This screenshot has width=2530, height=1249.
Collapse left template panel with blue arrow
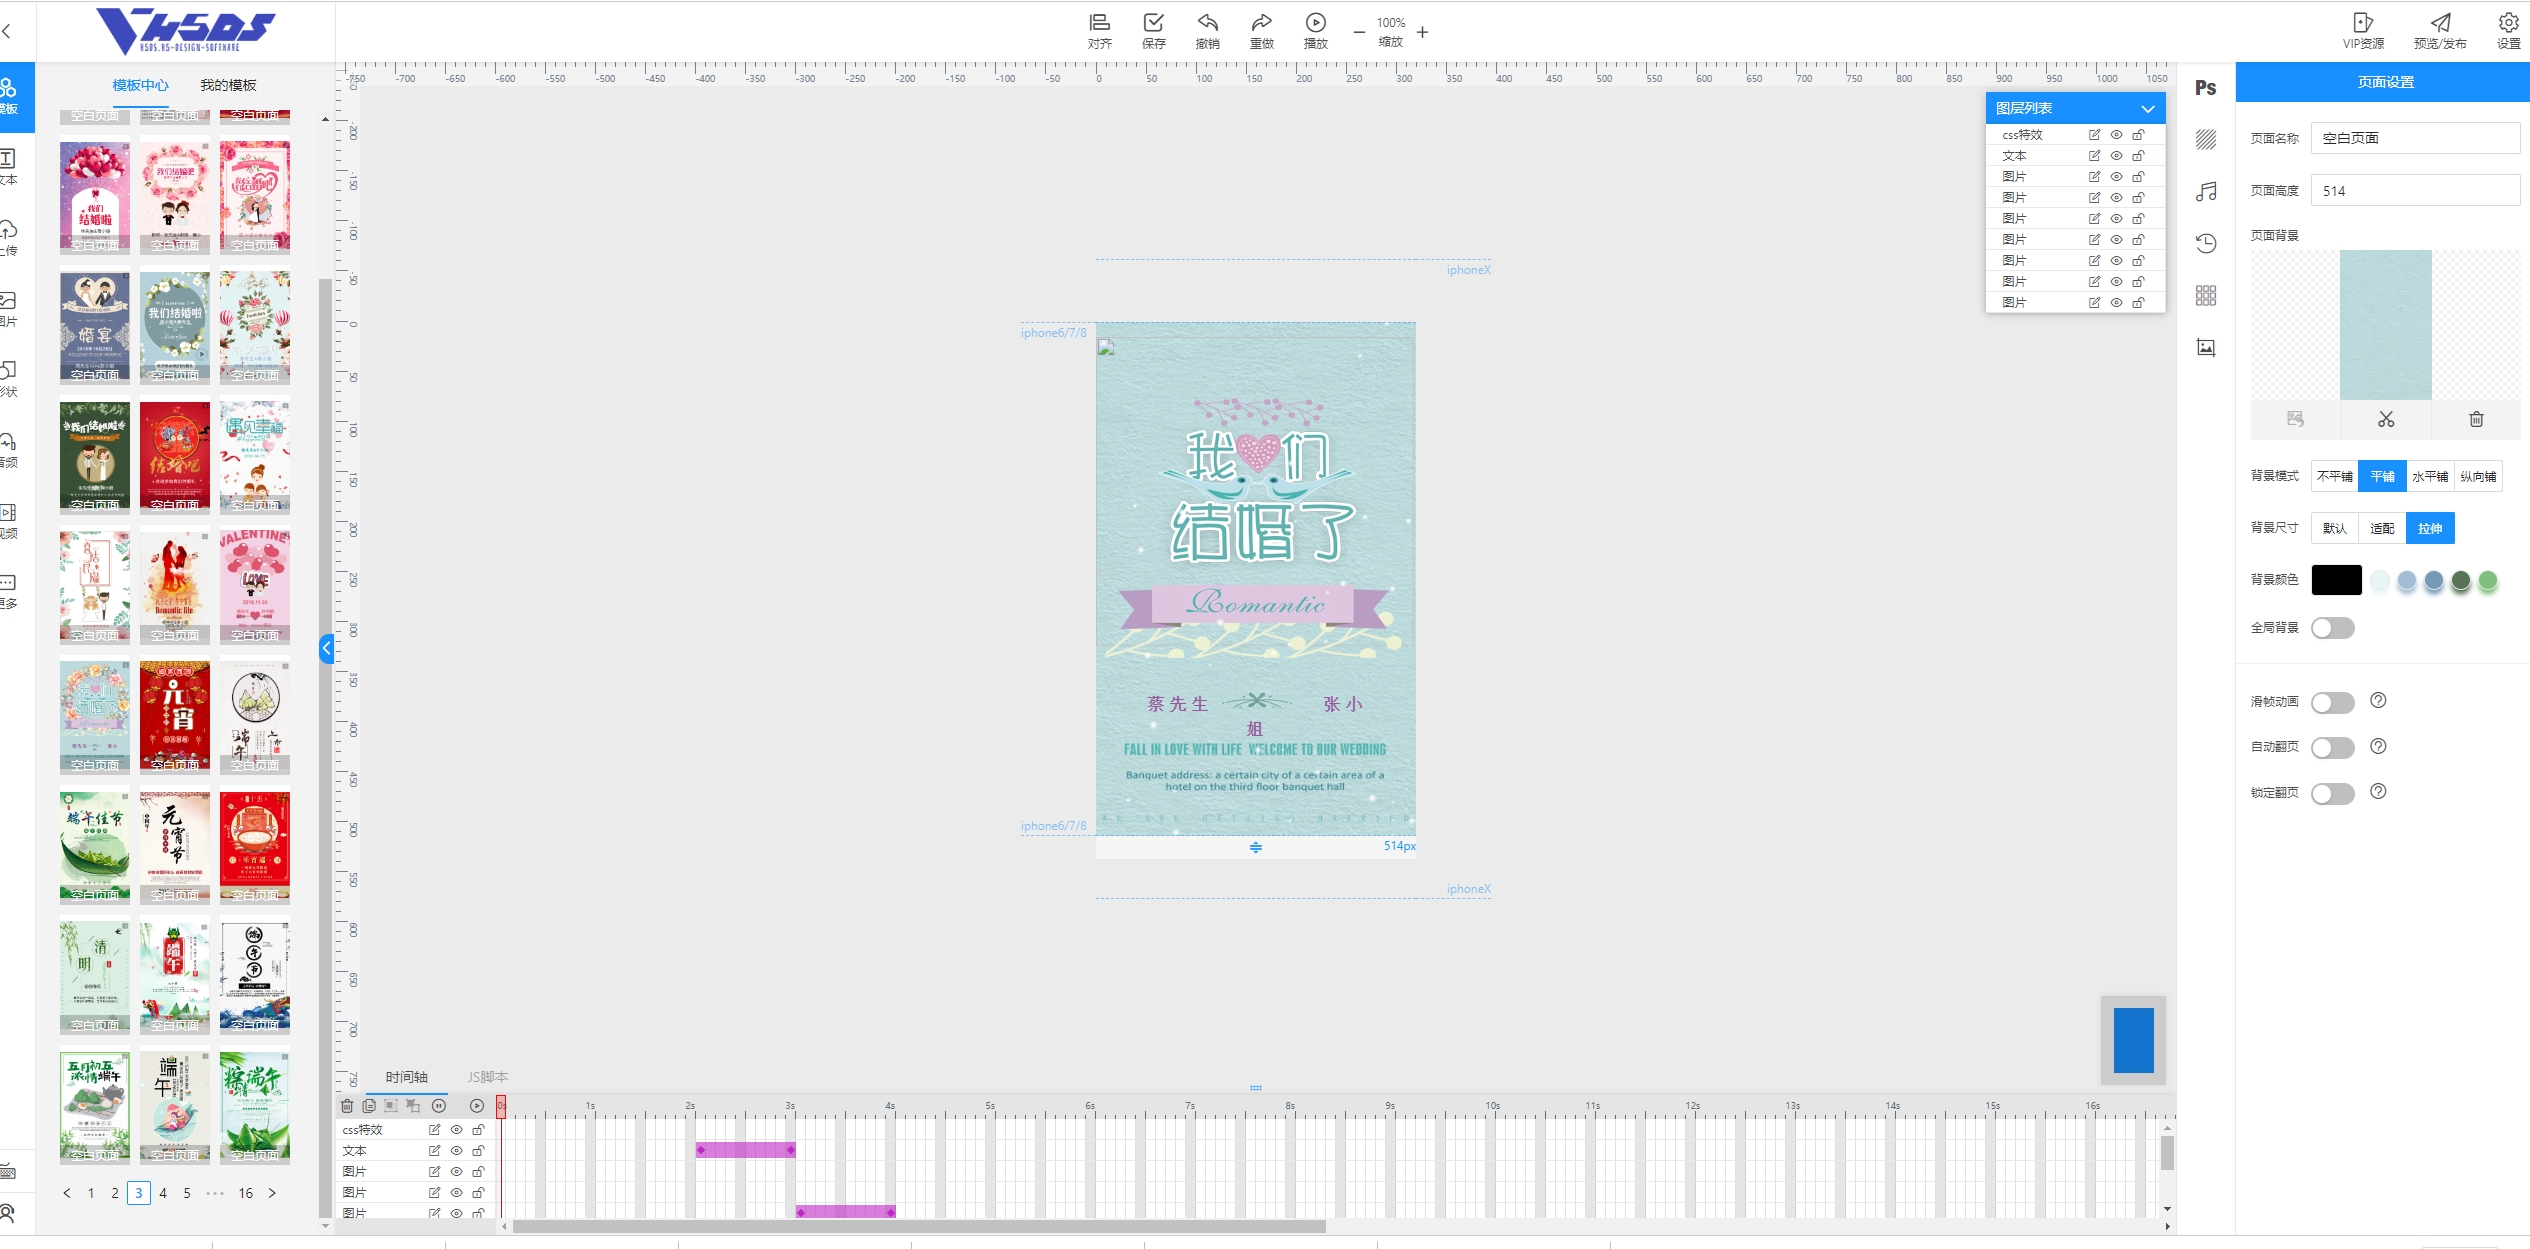pos(326,648)
